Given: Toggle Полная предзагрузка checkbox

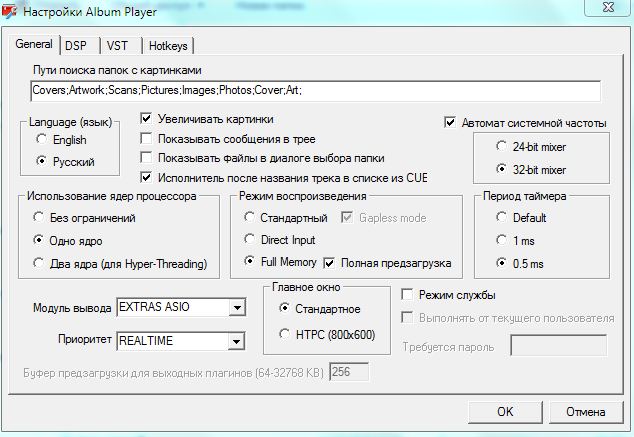Looking at the screenshot, I should pyautogui.click(x=329, y=263).
